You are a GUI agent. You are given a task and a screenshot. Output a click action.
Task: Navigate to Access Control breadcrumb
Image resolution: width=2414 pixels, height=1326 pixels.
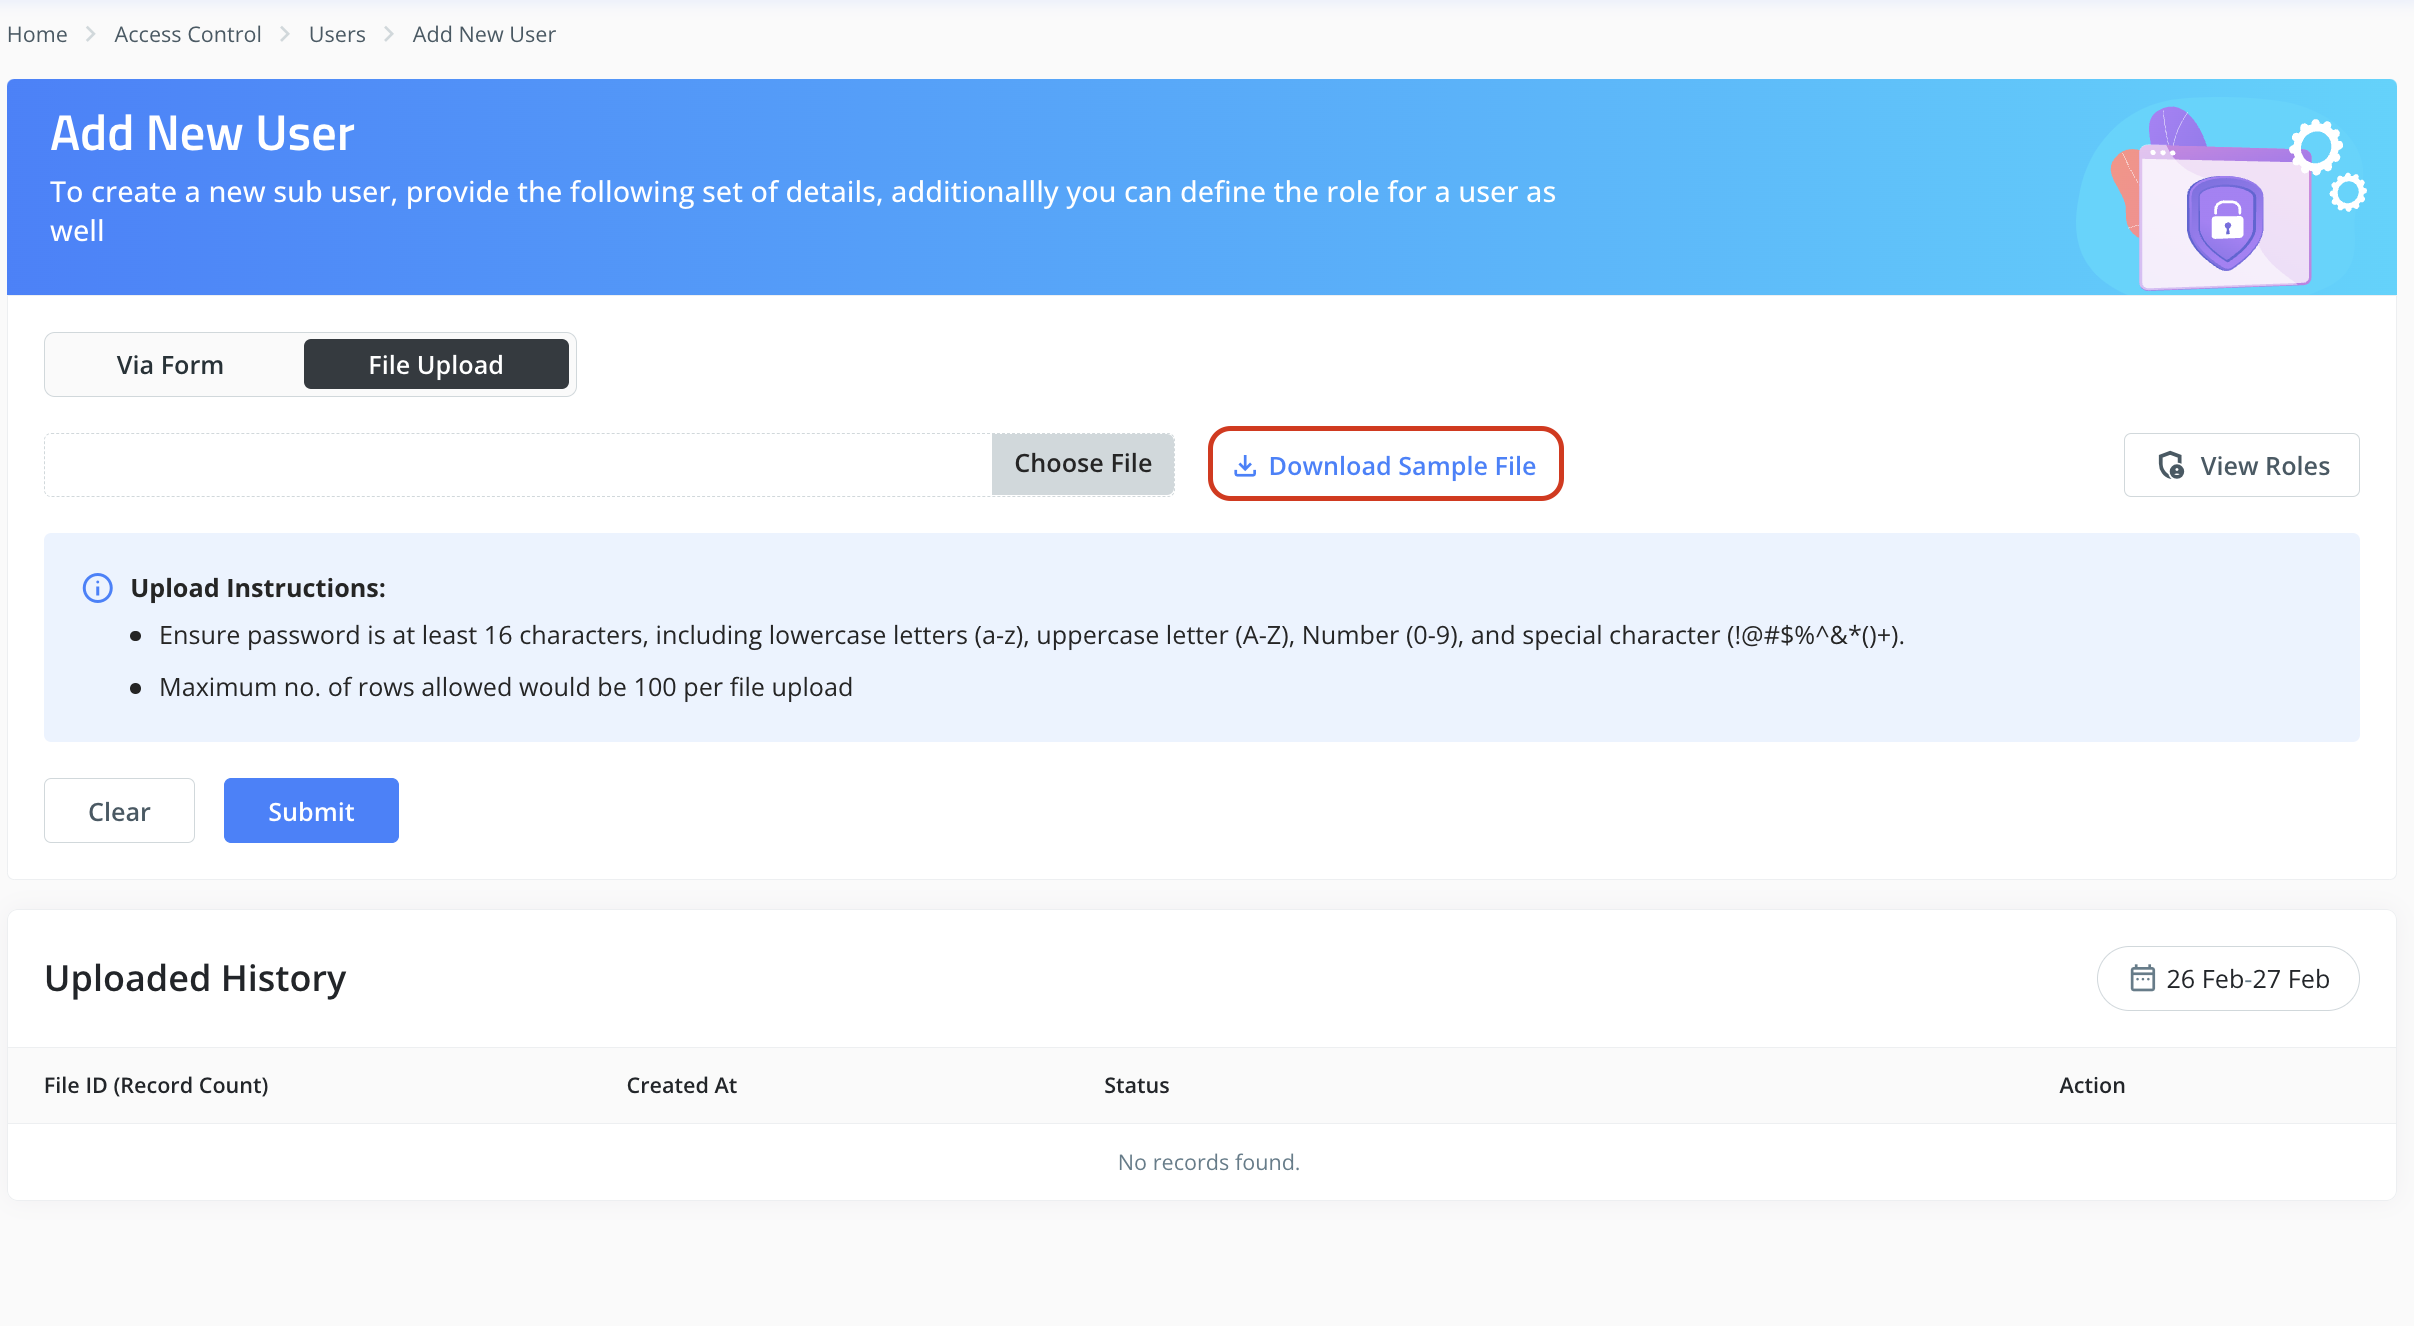(187, 34)
